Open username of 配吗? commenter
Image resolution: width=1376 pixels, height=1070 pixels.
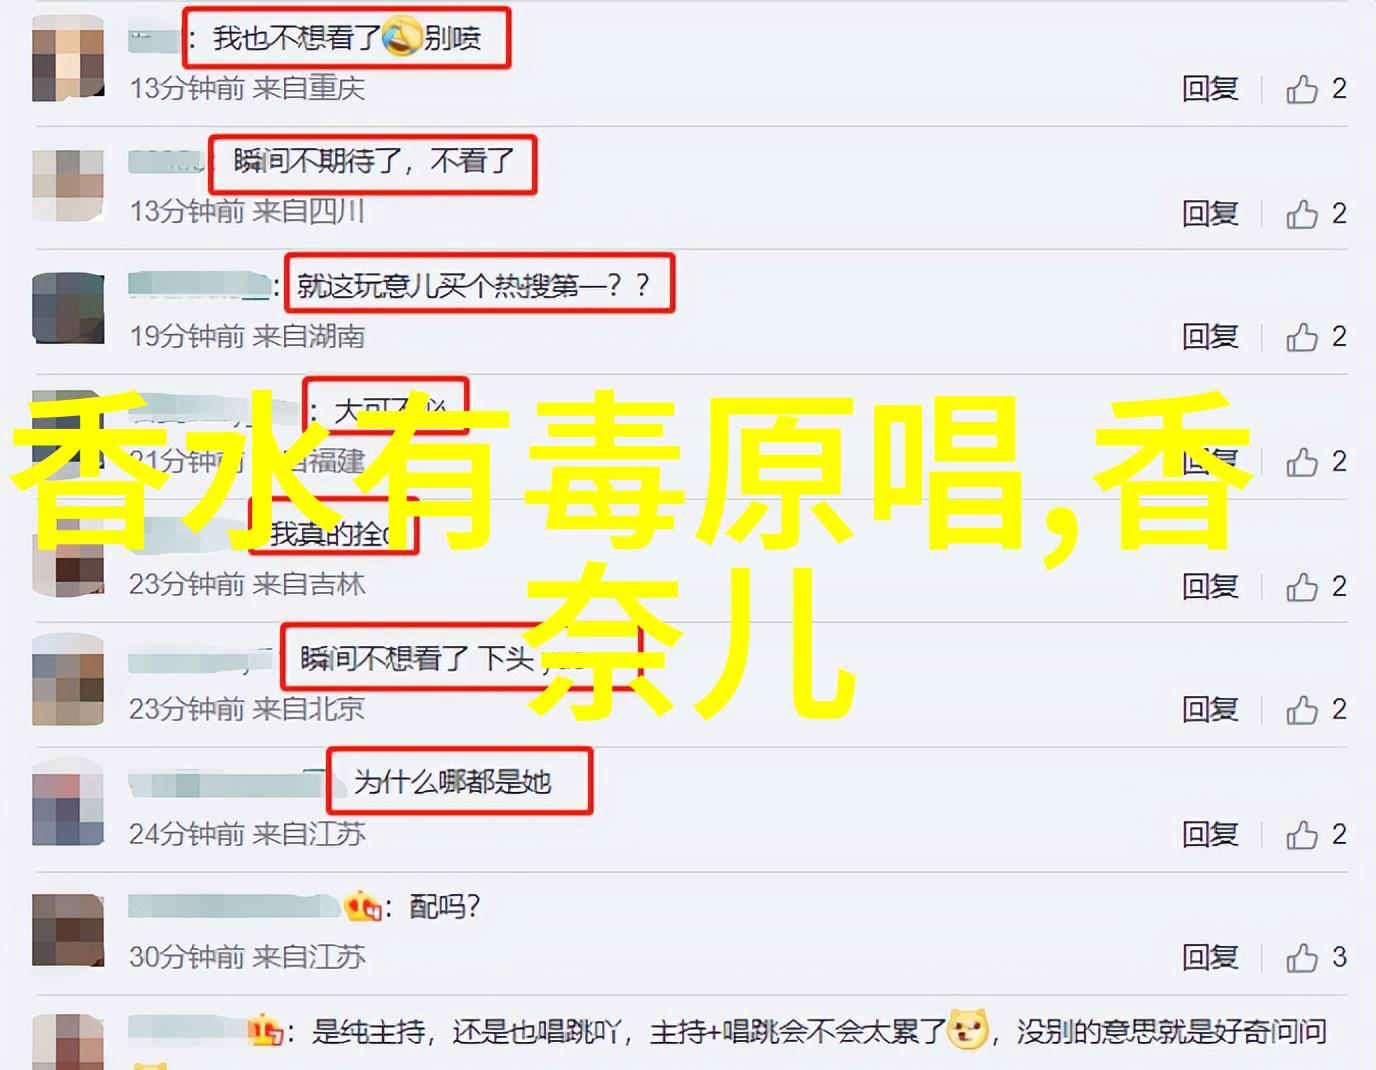click(x=235, y=907)
